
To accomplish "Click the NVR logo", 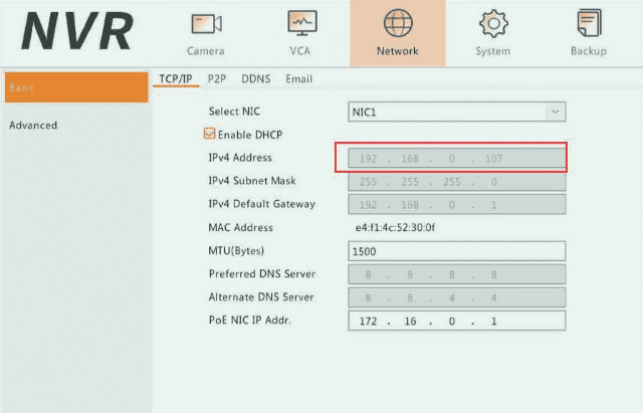I will click(77, 33).
